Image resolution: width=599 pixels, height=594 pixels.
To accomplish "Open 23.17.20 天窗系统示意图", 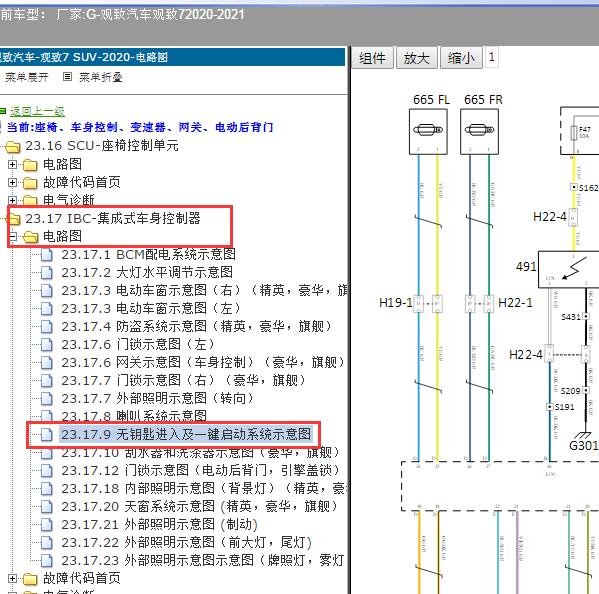I will [x=200, y=507].
